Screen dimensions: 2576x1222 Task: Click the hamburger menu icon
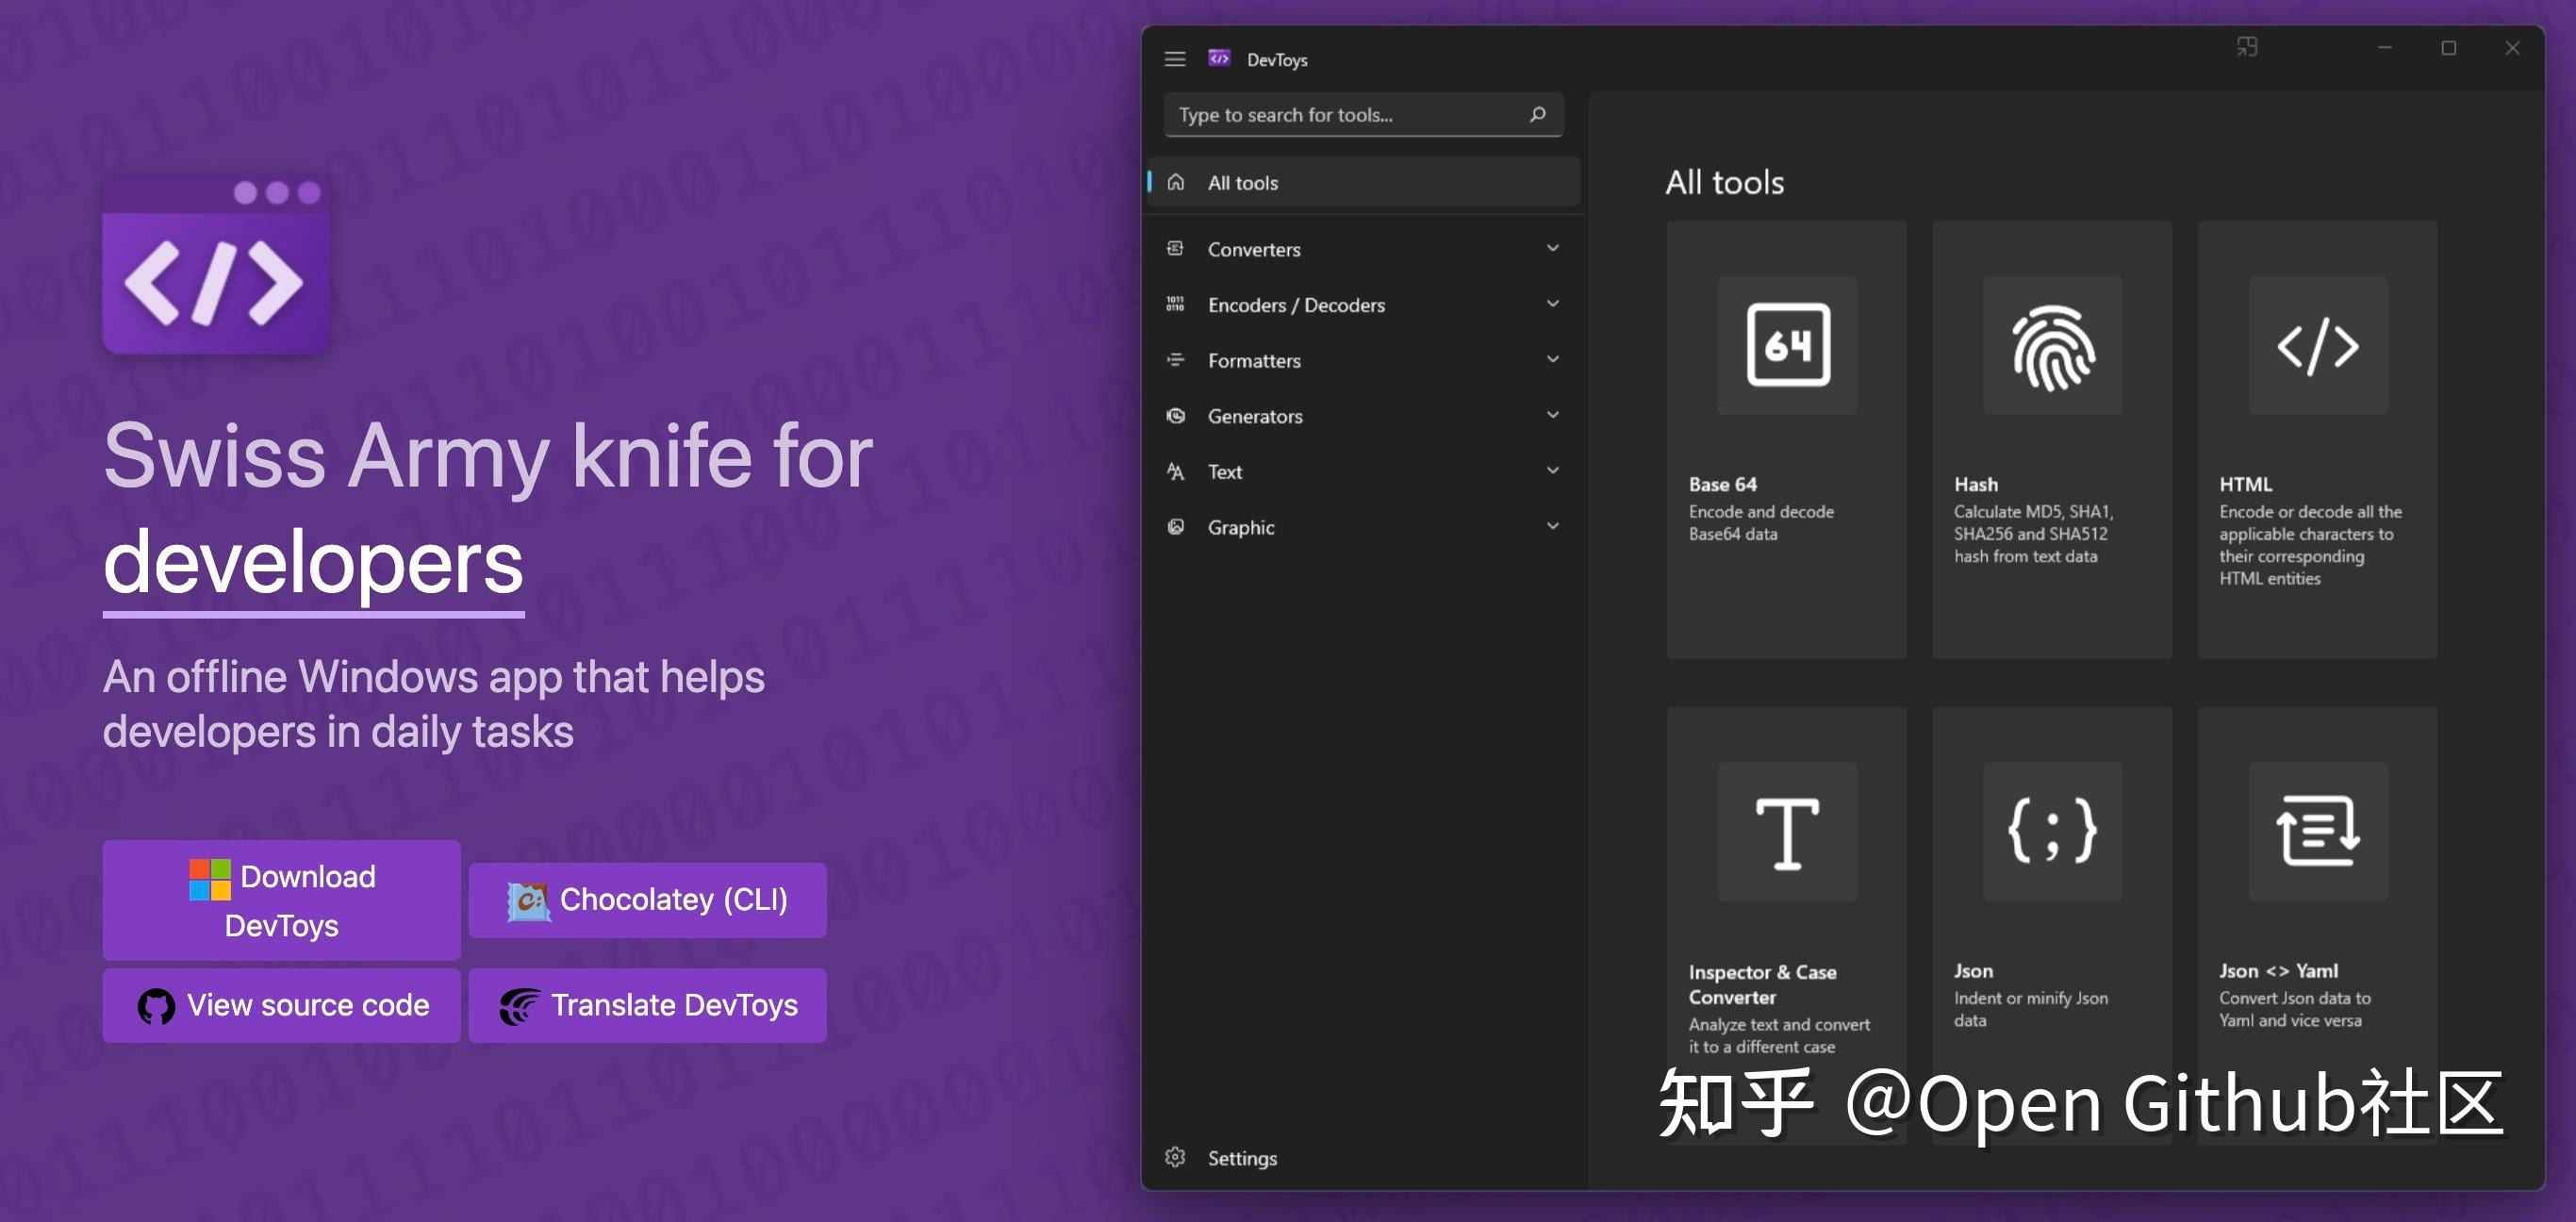coord(1175,59)
